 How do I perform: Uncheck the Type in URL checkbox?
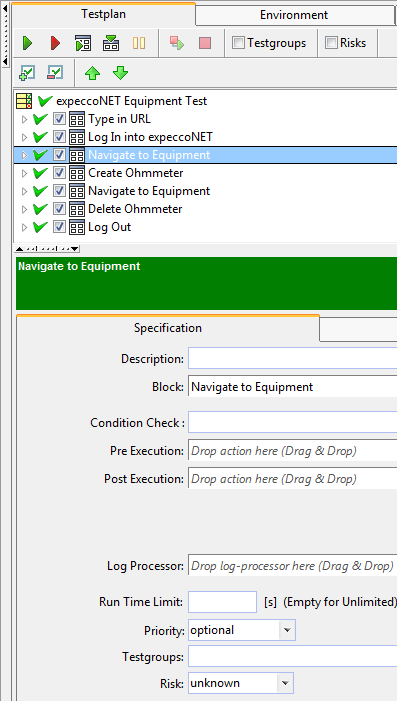pyautogui.click(x=59, y=119)
